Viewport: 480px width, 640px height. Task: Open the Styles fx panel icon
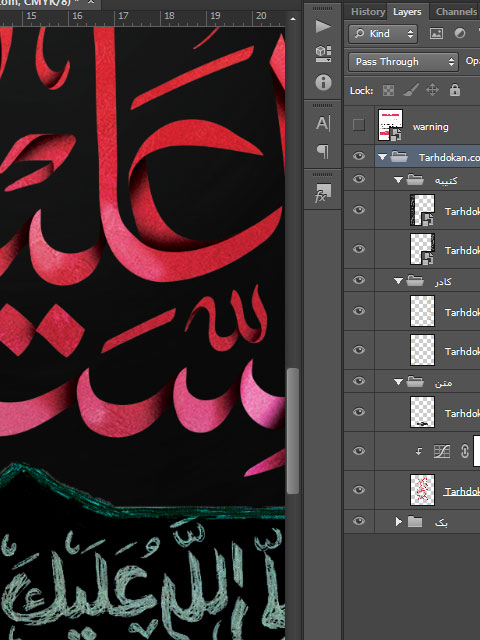pyautogui.click(x=322, y=193)
